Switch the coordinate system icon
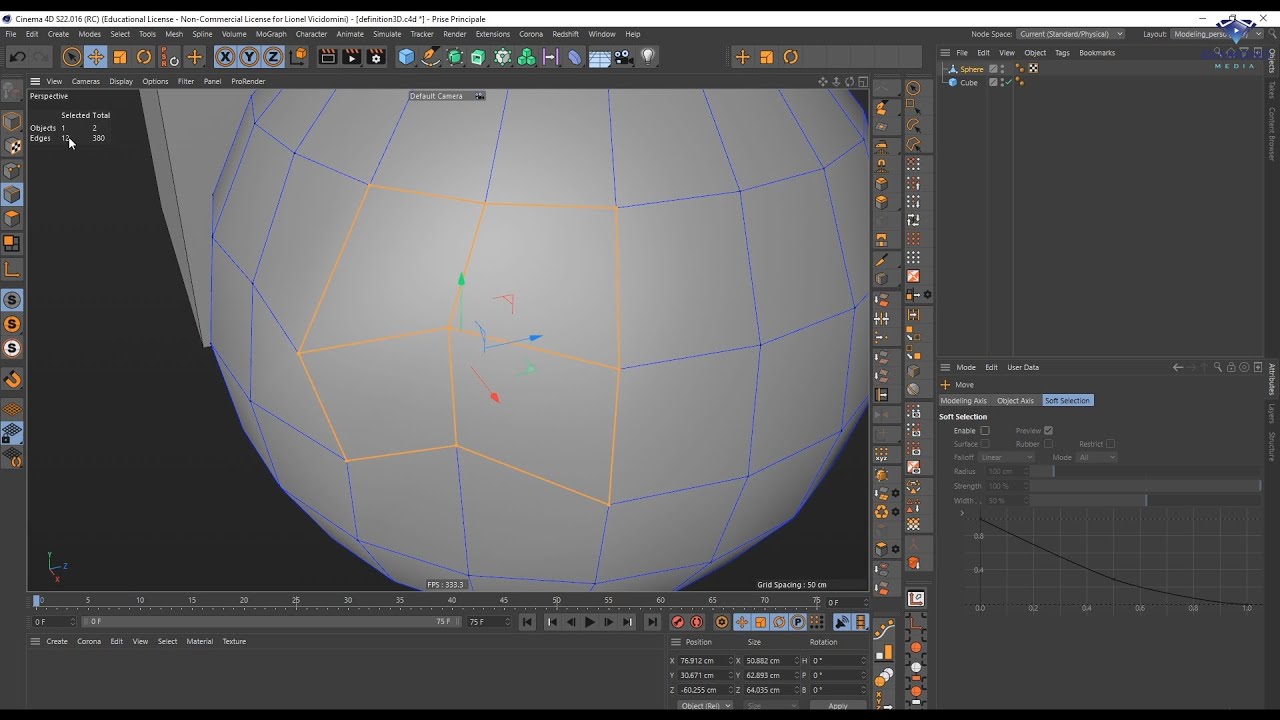1280x720 pixels. tap(298, 57)
